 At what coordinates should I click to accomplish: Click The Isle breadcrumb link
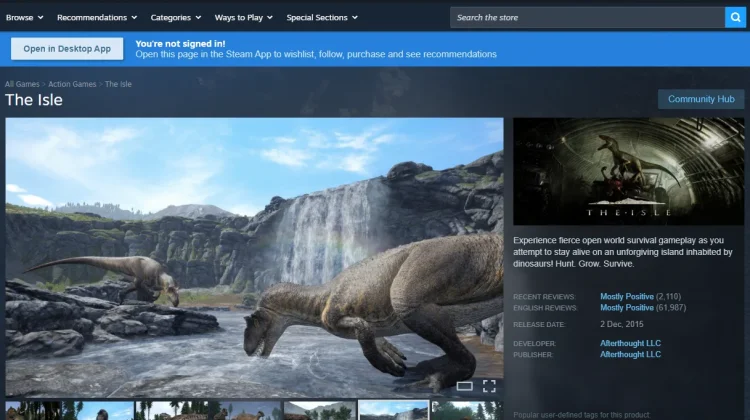point(118,84)
